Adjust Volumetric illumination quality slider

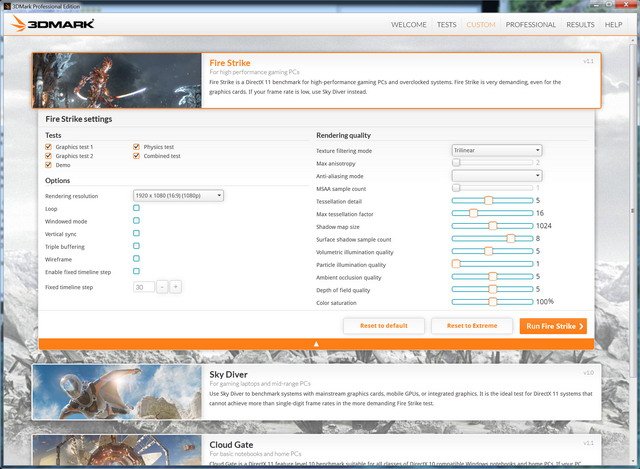tap(492, 251)
